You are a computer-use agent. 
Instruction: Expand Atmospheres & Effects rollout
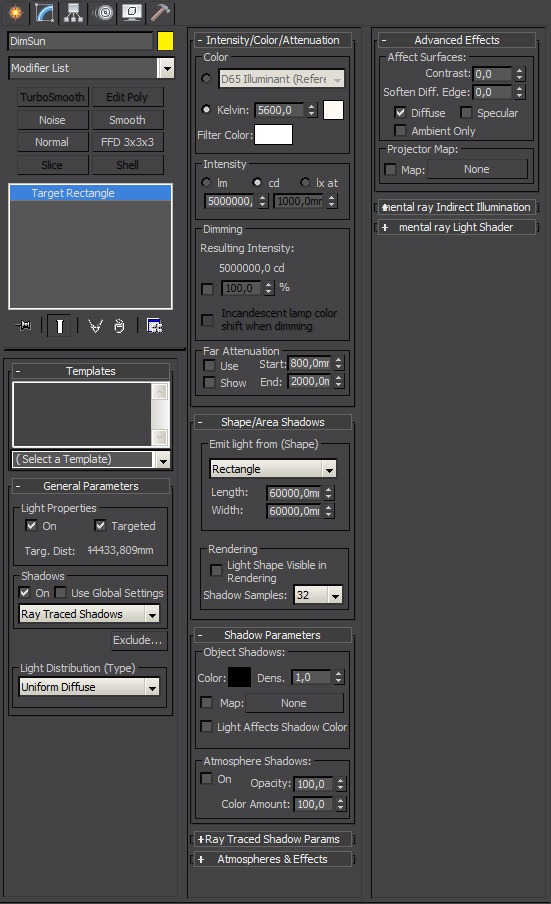(272, 859)
